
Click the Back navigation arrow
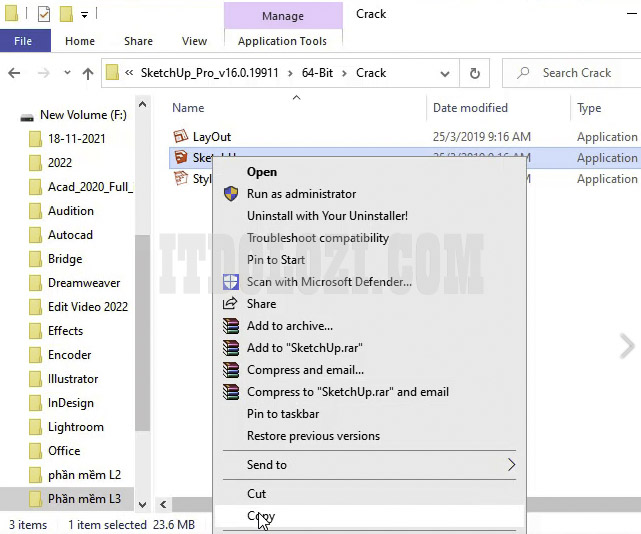tap(16, 73)
